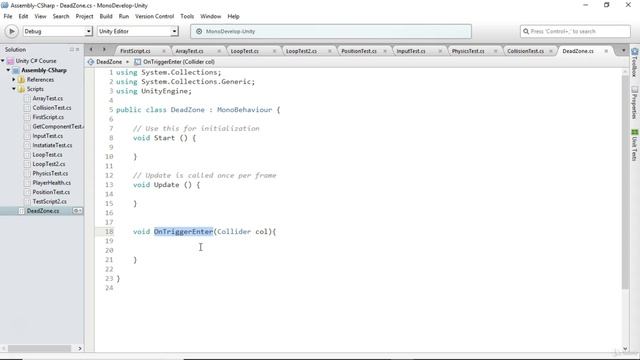Open the DeadZone class breadcrumb
Viewport: 640px width, 360px height.
[x=108, y=62]
